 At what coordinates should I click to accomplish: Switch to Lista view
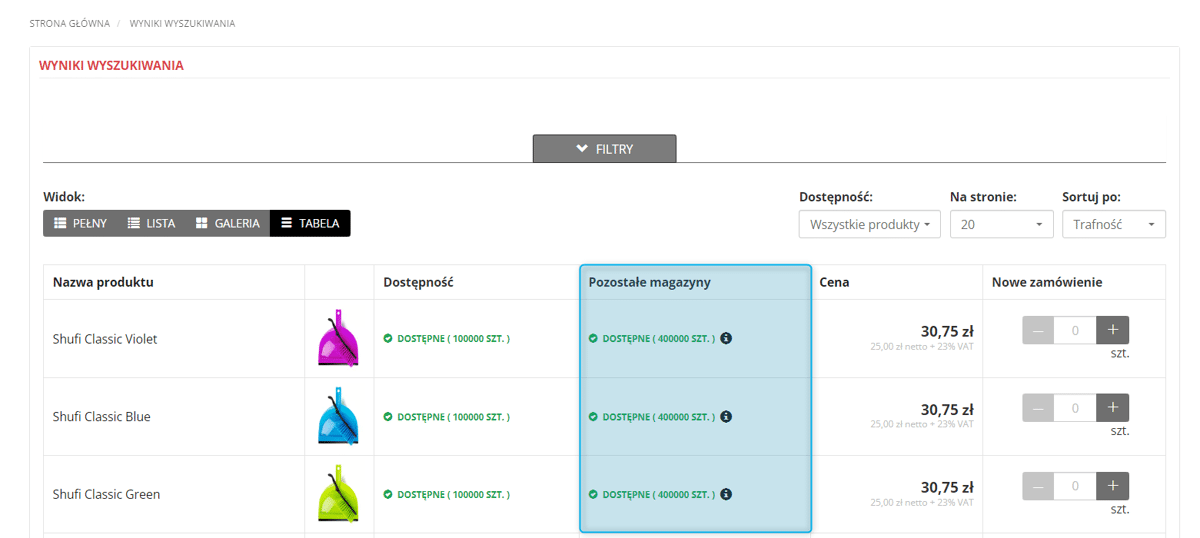click(x=151, y=223)
